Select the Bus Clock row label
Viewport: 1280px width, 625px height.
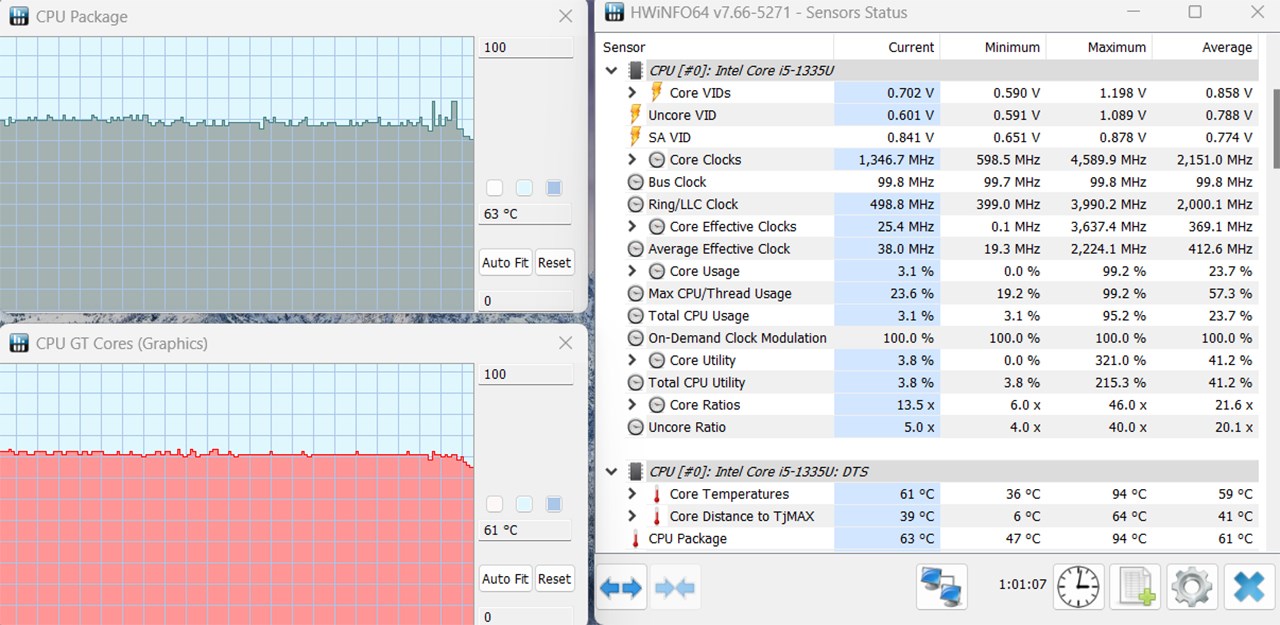click(677, 182)
